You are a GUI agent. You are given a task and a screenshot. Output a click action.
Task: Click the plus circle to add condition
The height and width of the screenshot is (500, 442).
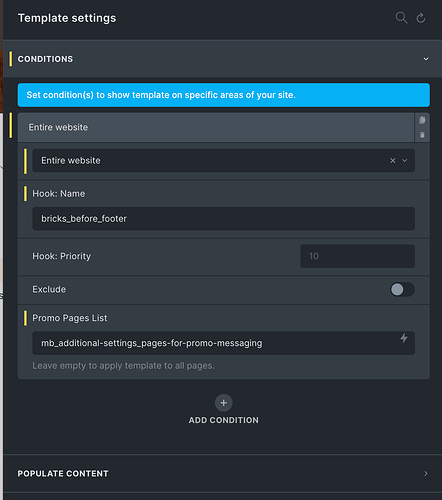[x=223, y=403]
